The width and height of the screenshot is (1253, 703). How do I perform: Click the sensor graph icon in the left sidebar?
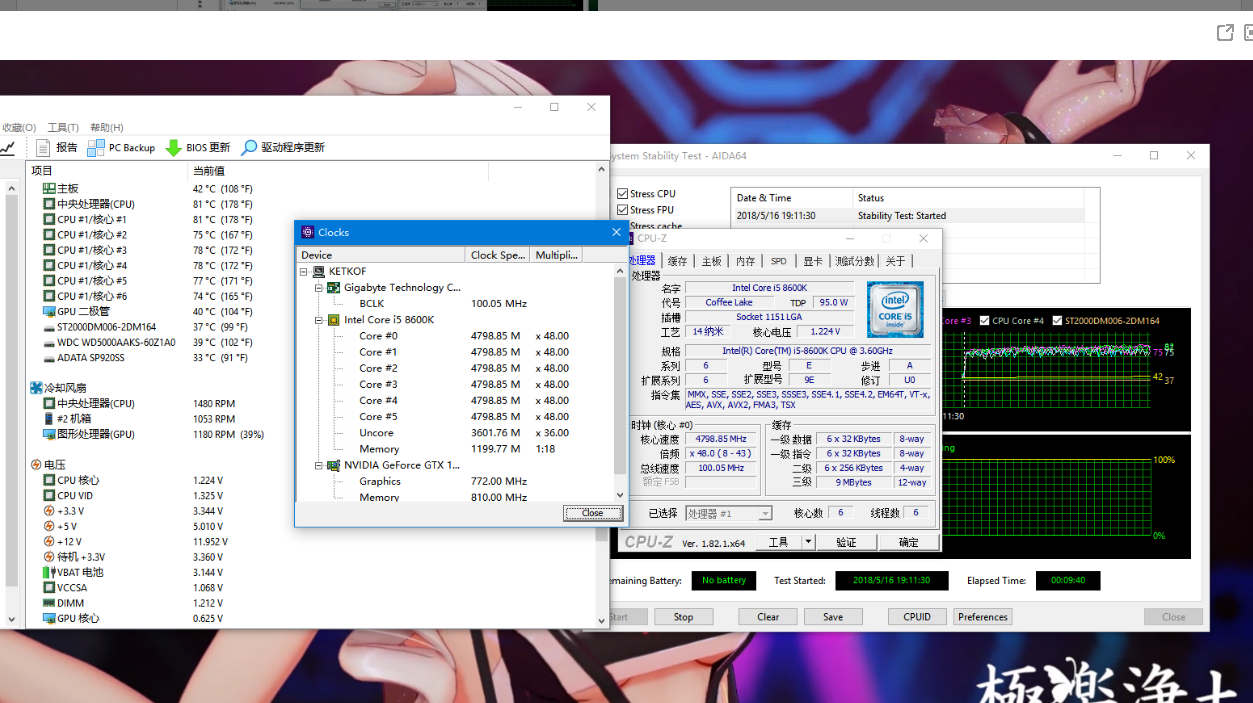pyautogui.click(x=9, y=146)
